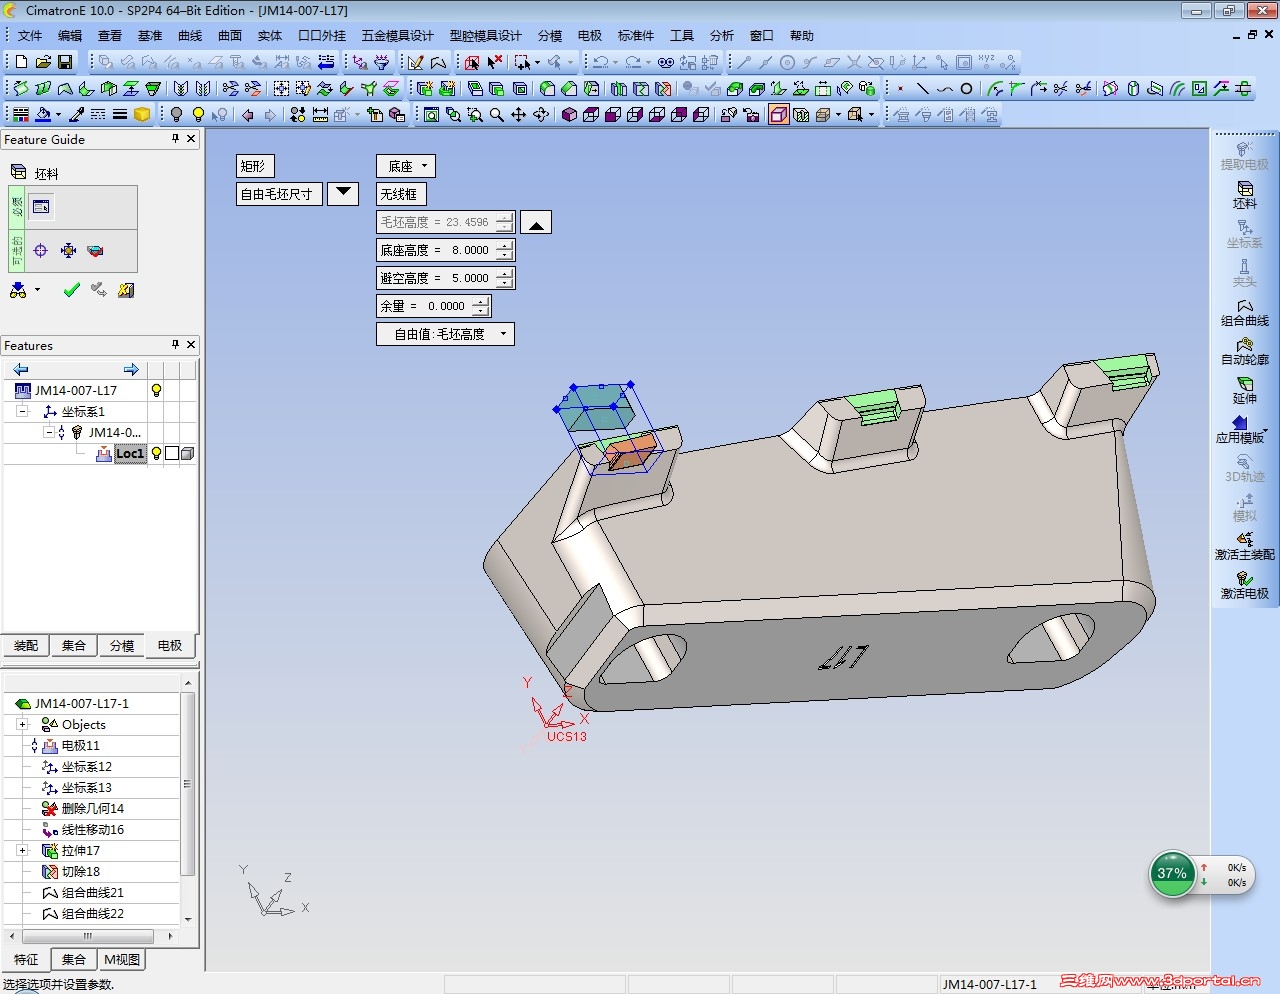The width and height of the screenshot is (1280, 994).
Task: Pin the Feature Guide panel
Action: (x=175, y=139)
